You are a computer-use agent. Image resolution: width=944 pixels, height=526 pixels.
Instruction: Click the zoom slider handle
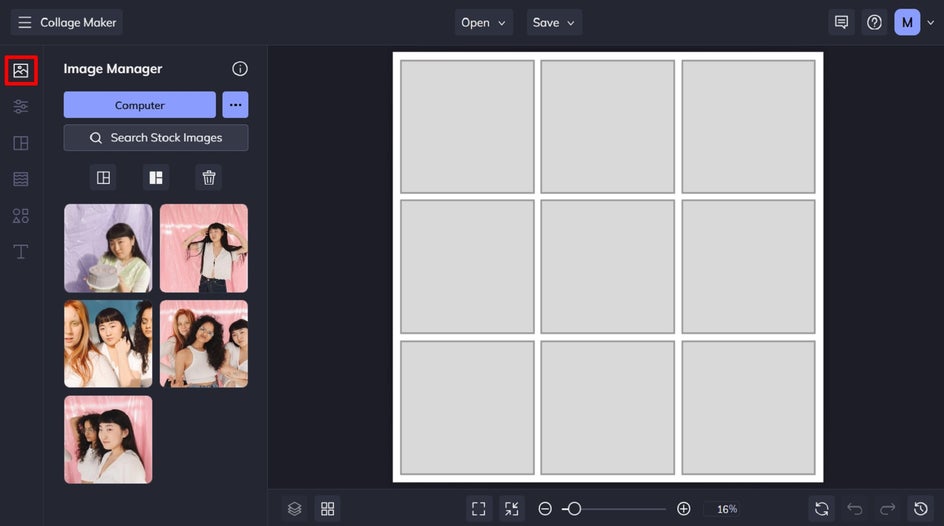click(574, 509)
